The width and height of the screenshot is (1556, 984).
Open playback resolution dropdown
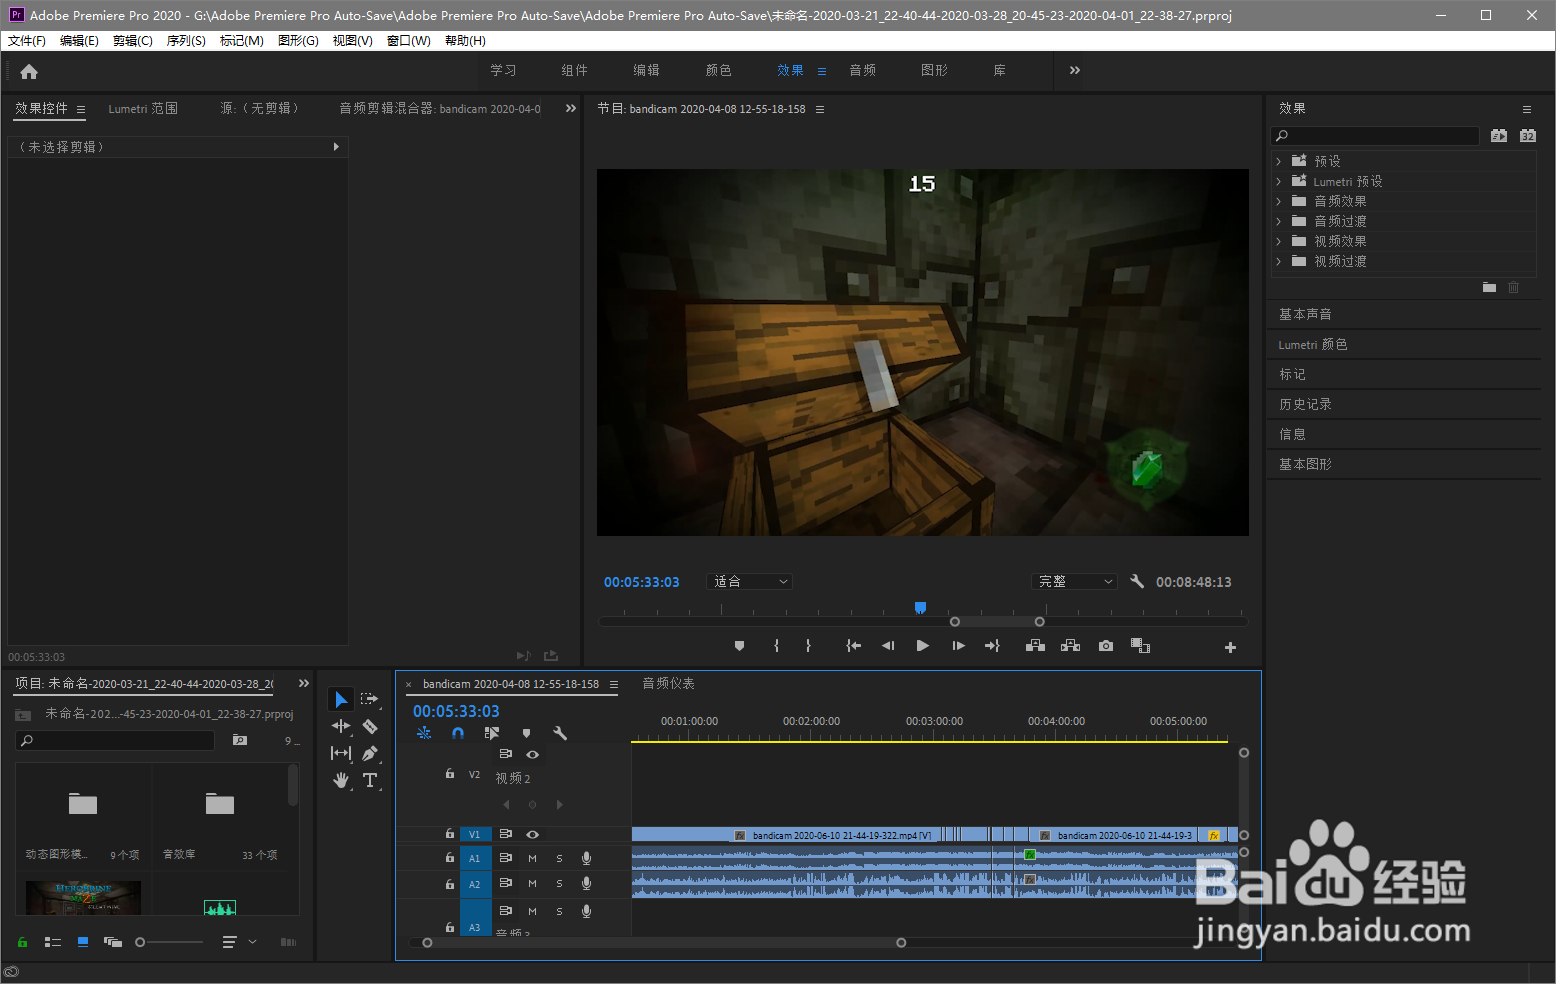tap(1073, 581)
